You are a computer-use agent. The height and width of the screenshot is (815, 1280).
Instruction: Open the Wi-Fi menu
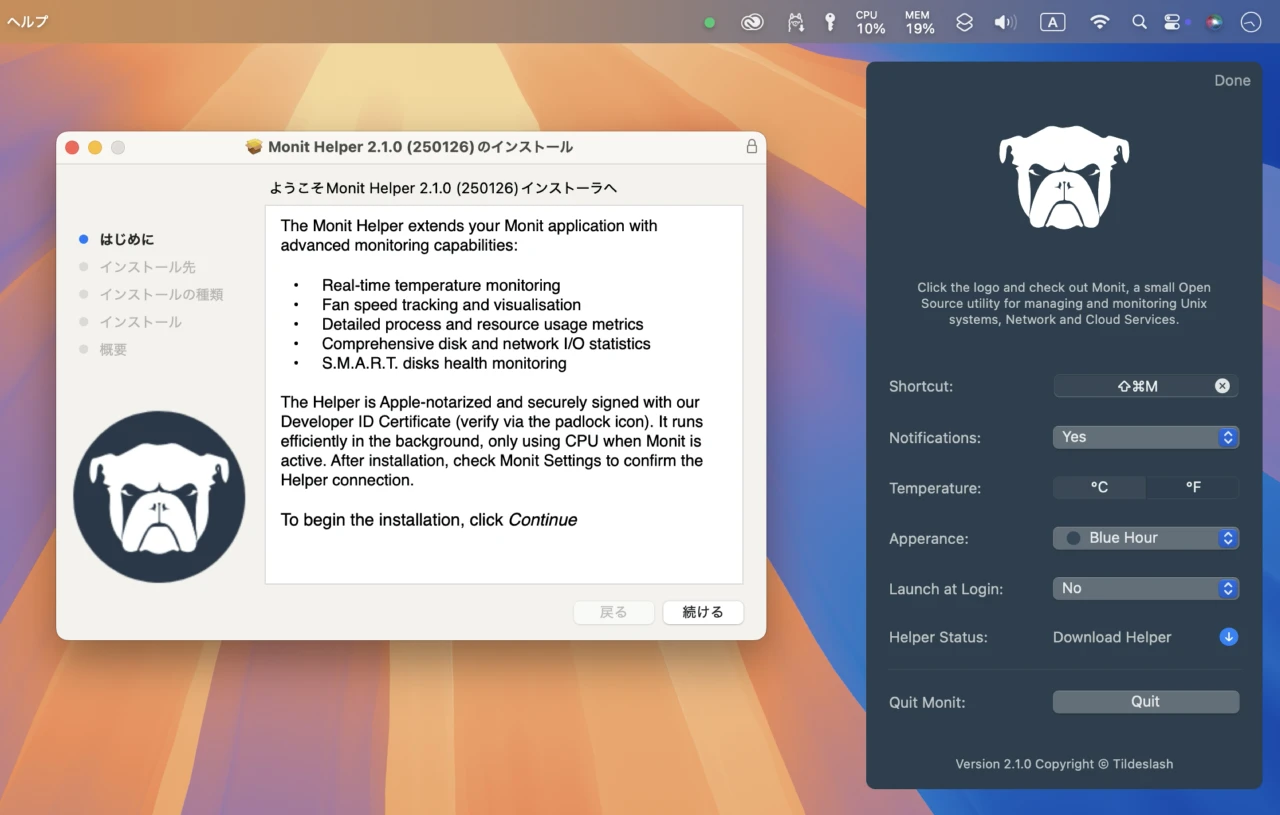coord(1100,22)
